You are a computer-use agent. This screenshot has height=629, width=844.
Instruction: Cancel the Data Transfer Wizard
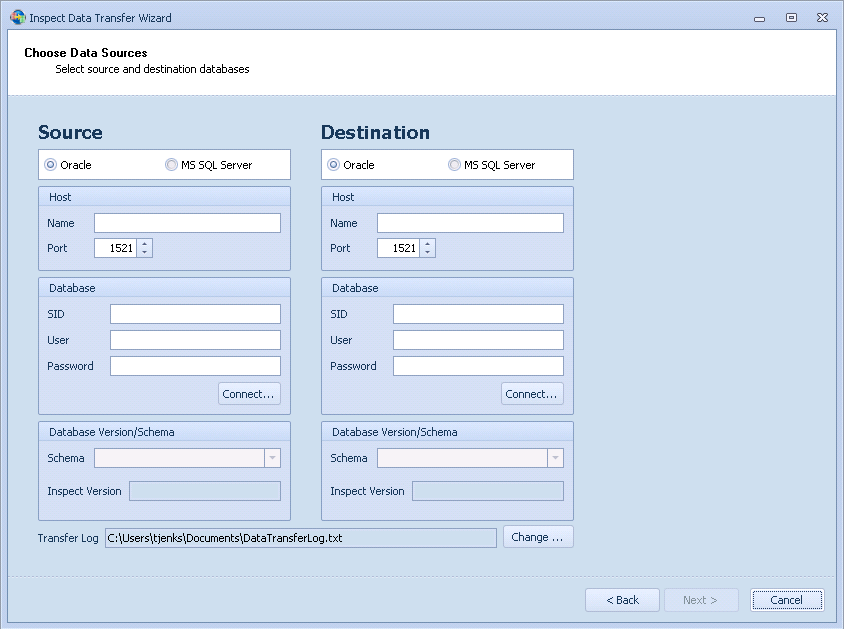pyautogui.click(x=787, y=600)
